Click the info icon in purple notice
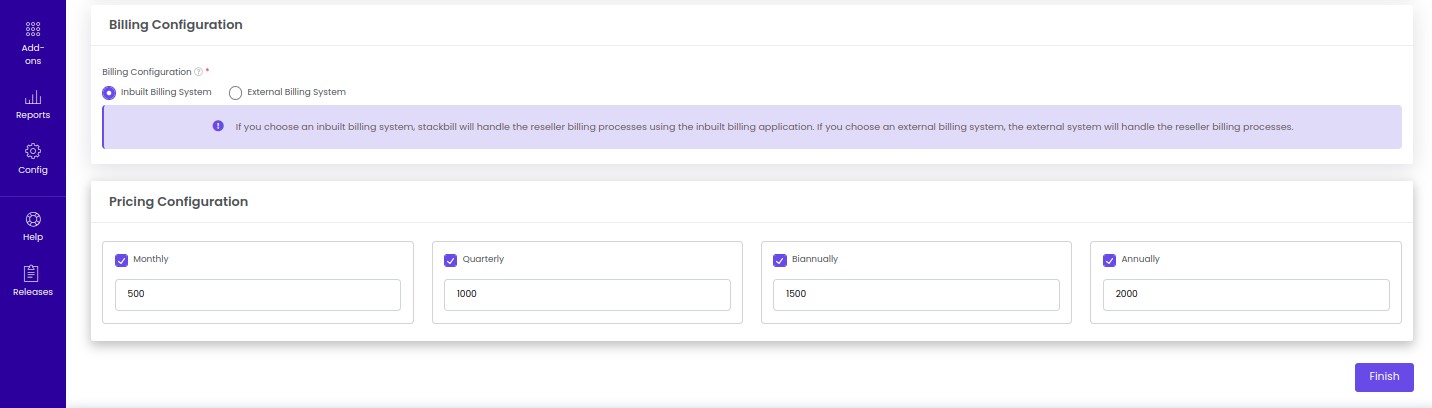The height and width of the screenshot is (408, 1432). [218, 126]
